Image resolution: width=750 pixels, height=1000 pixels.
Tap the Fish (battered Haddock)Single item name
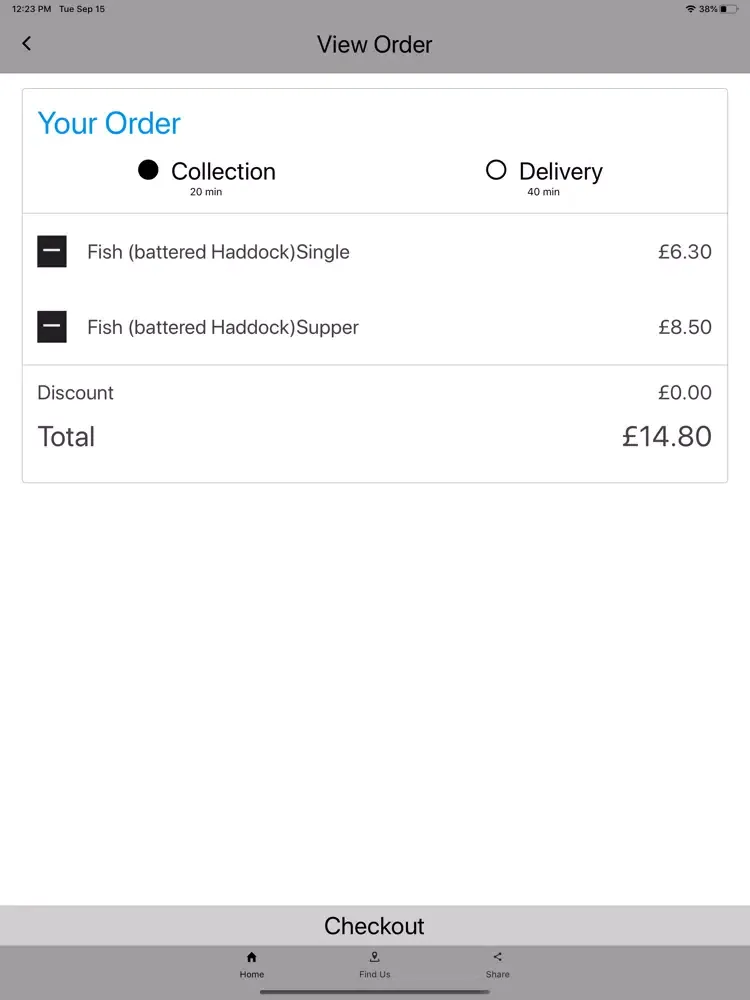point(218,252)
